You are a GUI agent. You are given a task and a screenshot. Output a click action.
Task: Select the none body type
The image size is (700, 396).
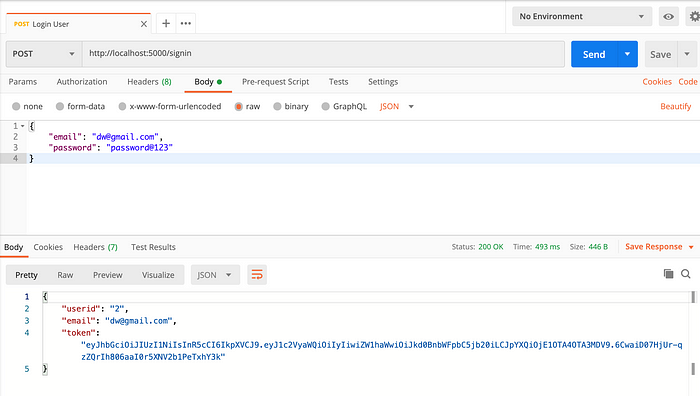[16, 106]
